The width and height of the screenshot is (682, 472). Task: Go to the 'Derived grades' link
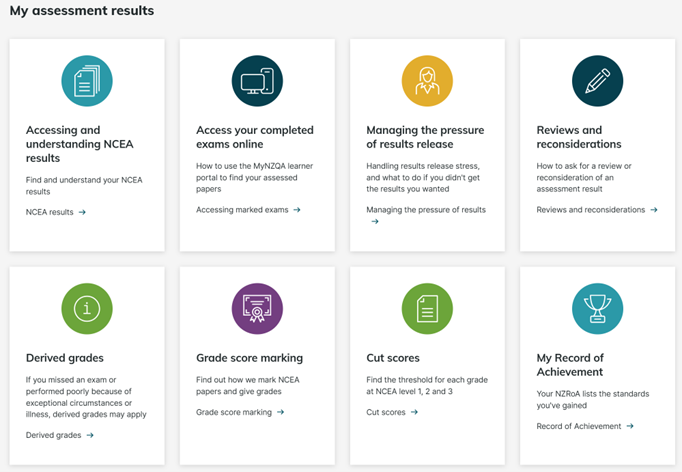pos(60,435)
